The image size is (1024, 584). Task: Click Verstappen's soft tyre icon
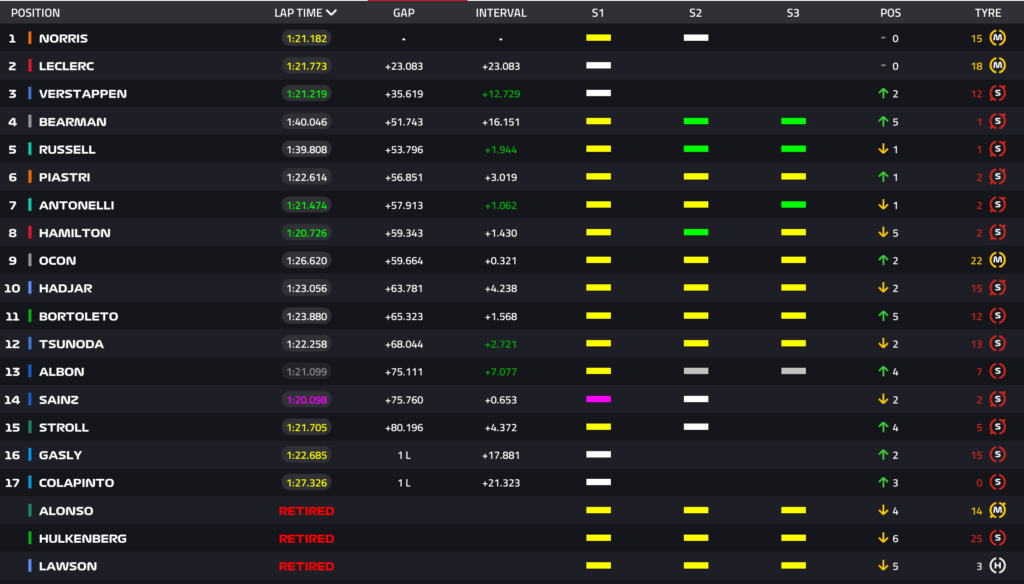(x=997, y=94)
